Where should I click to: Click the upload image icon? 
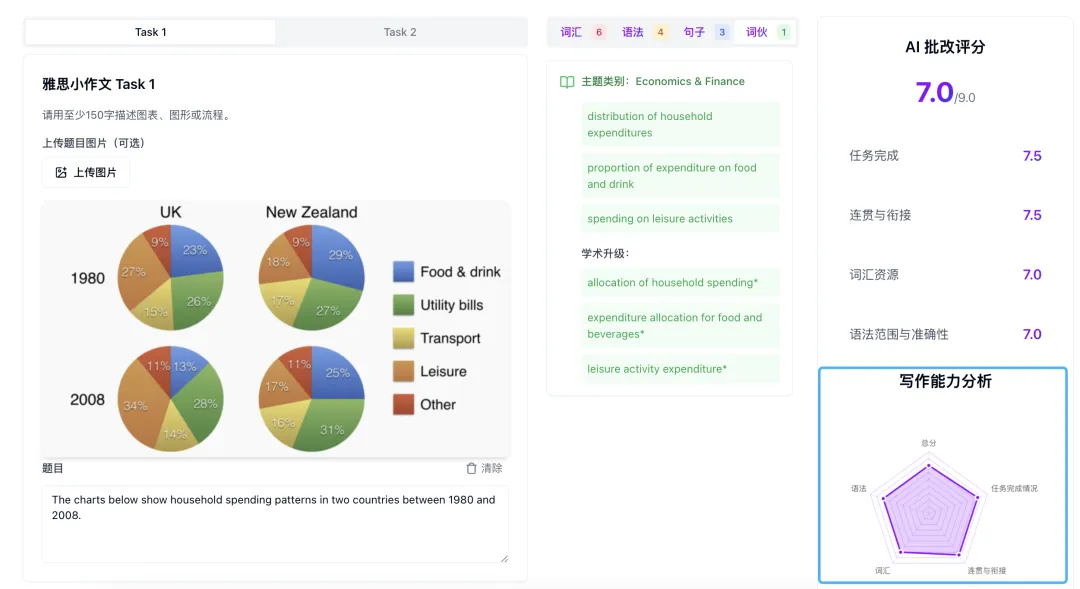(x=61, y=173)
